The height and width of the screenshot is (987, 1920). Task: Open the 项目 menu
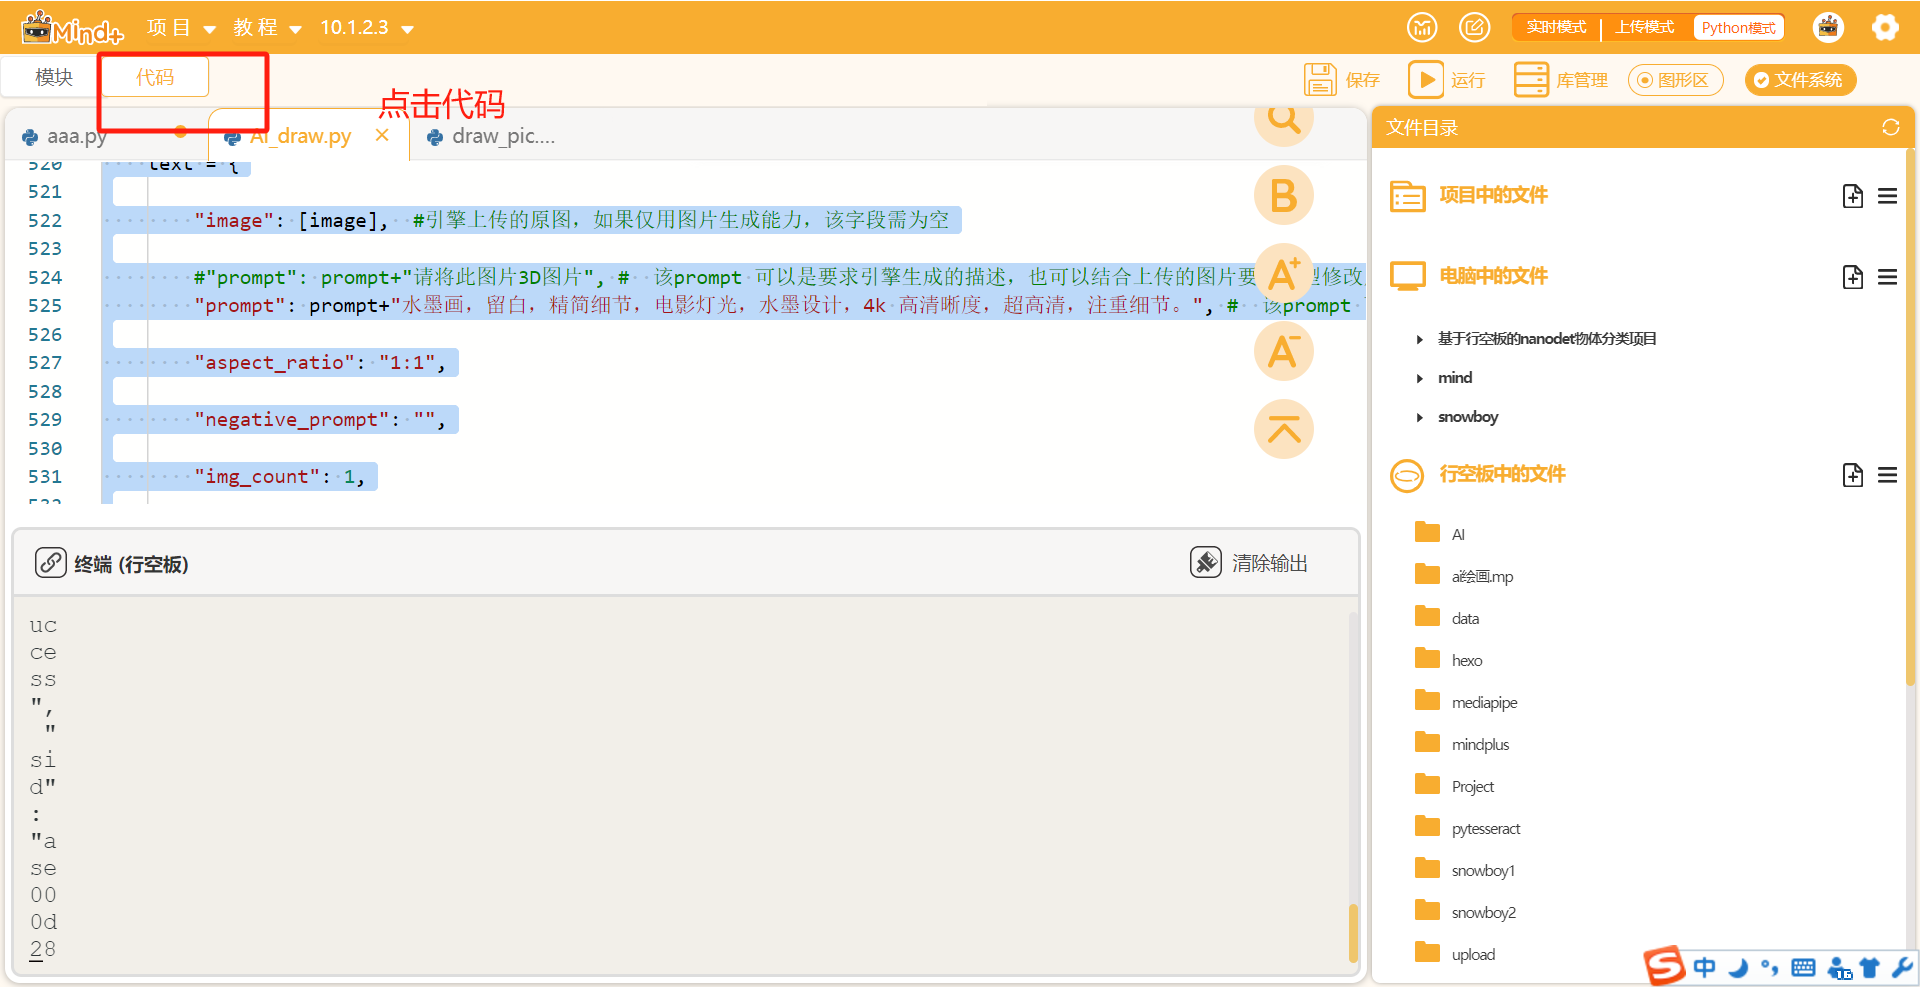(x=181, y=28)
